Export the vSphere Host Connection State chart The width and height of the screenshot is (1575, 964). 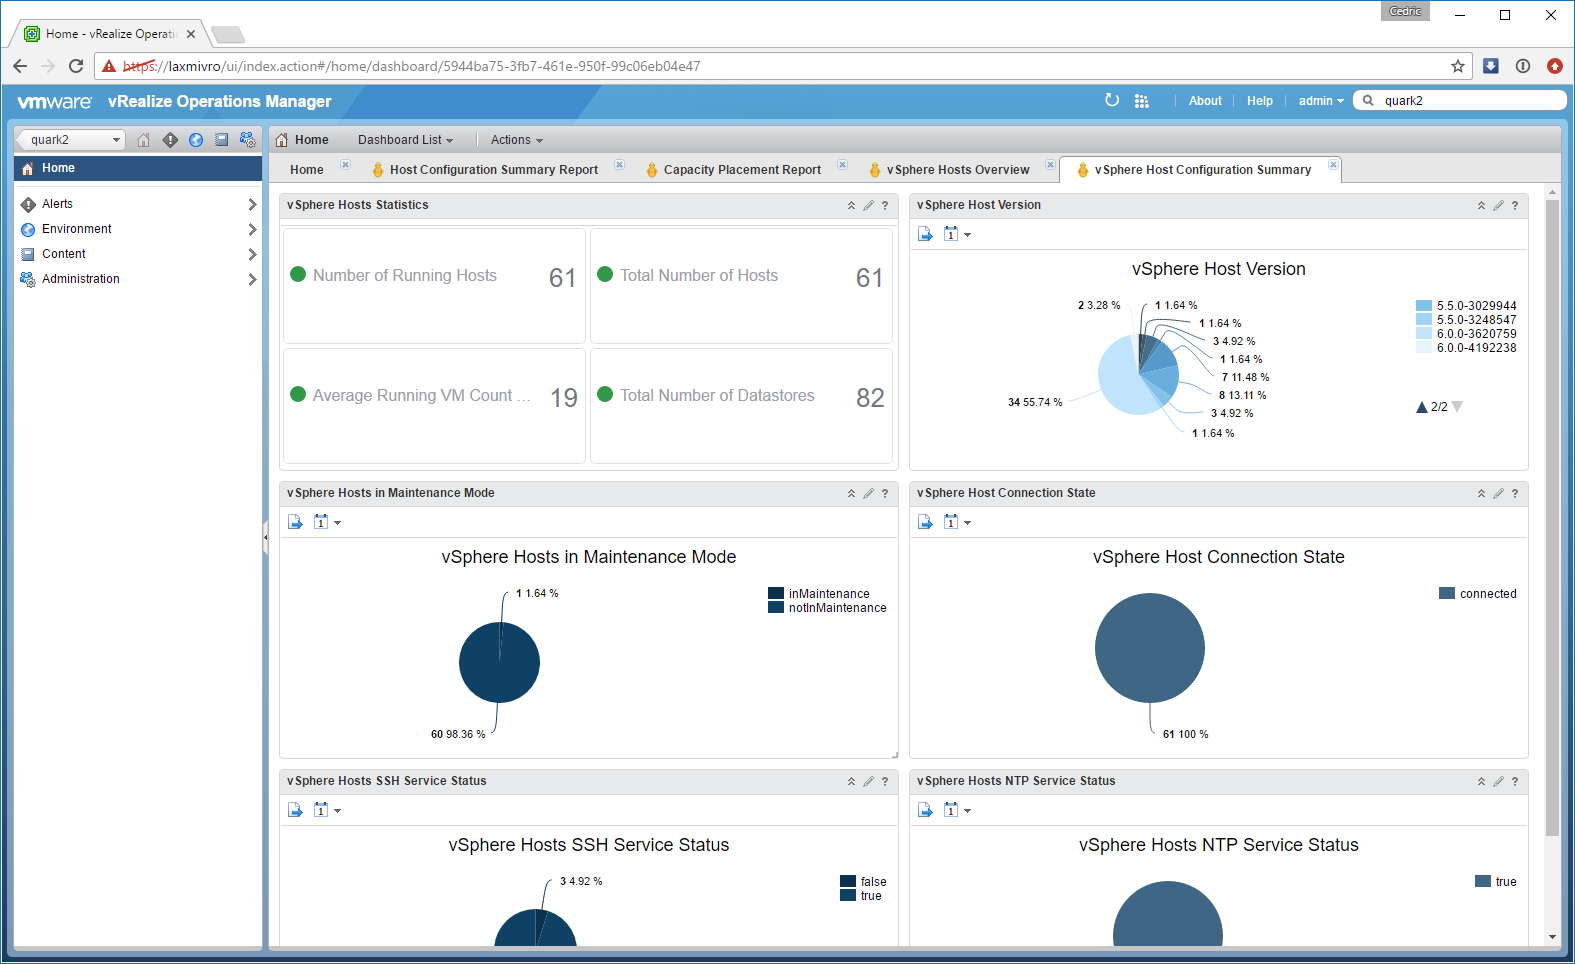[x=925, y=522]
